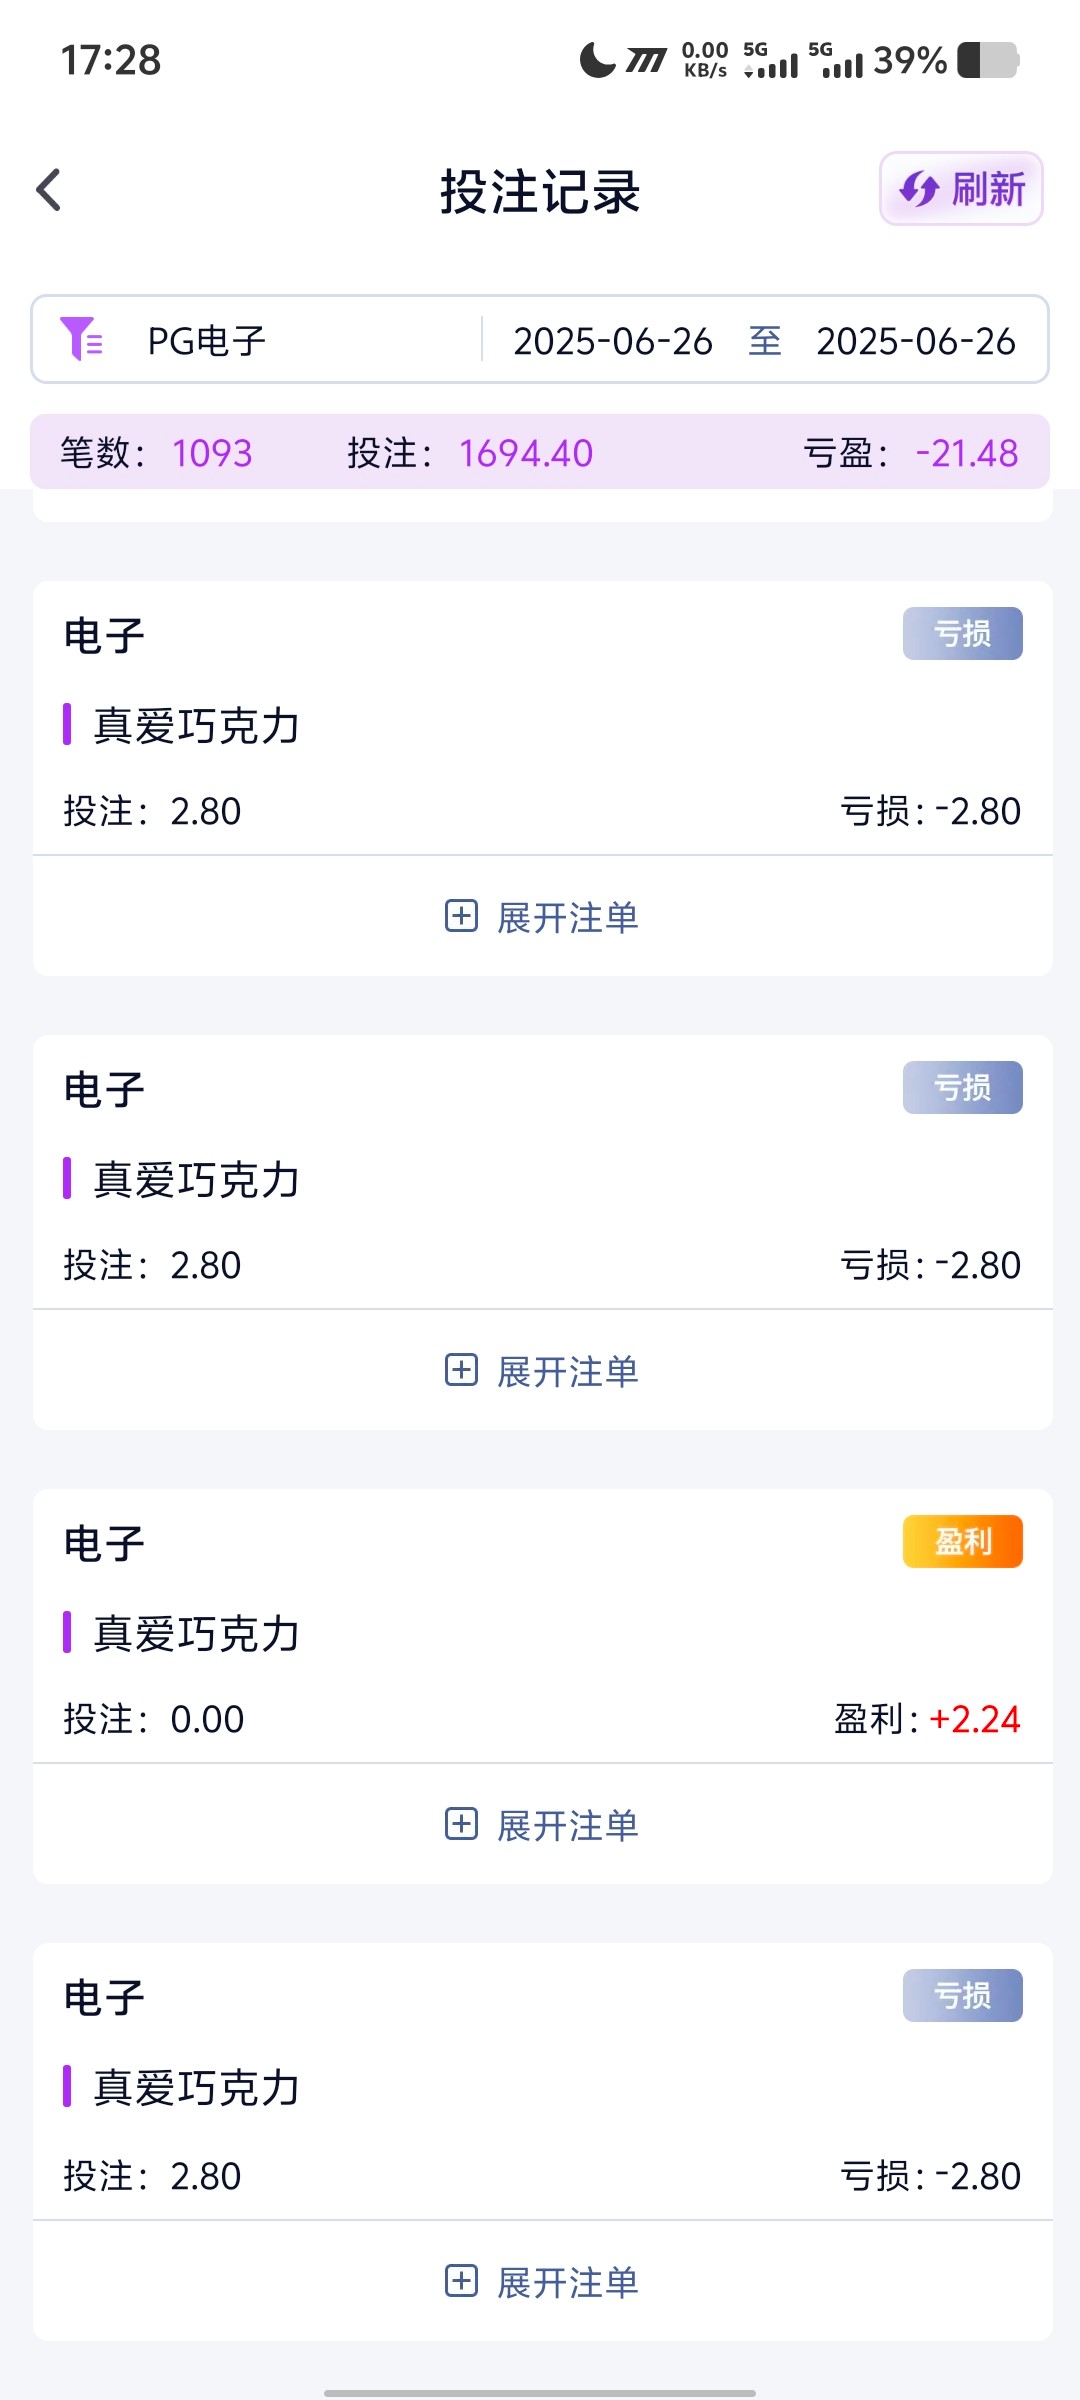Tap the first 亏损 status badge
Image resolution: width=1080 pixels, height=2400 pixels.
pos(962,633)
